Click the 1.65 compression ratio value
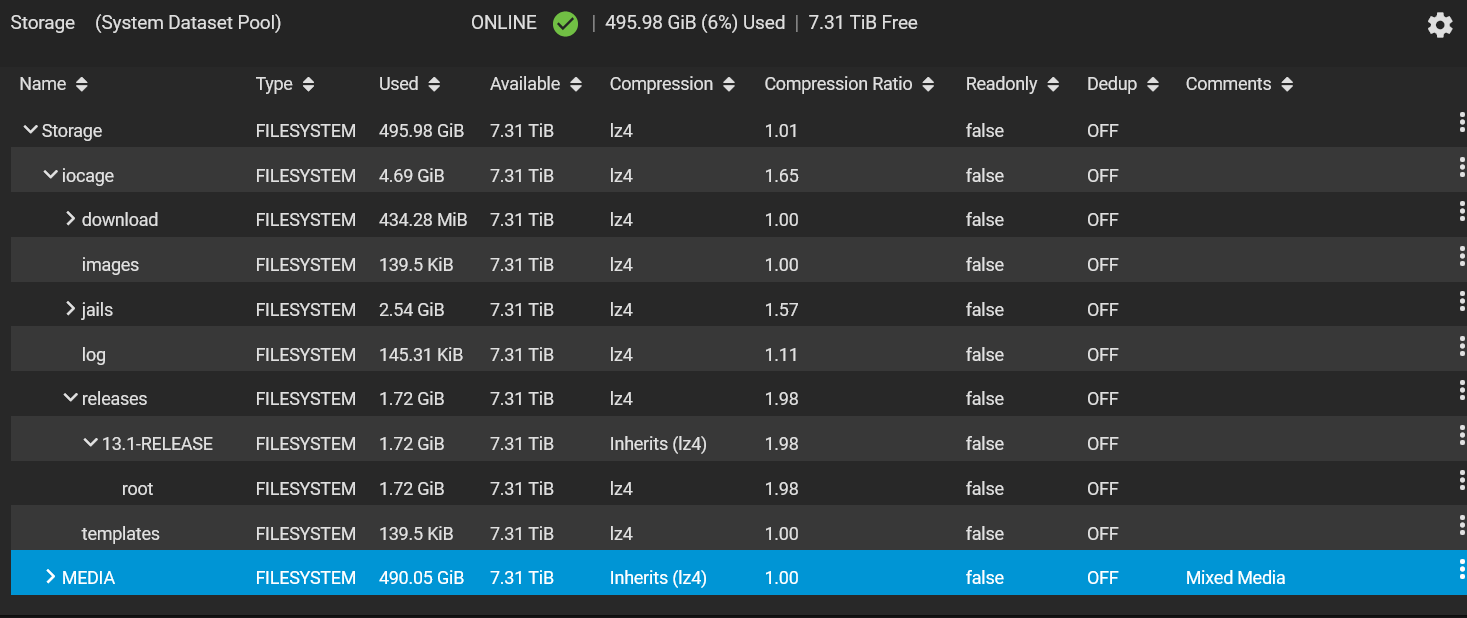The image size is (1467, 618). (x=782, y=176)
